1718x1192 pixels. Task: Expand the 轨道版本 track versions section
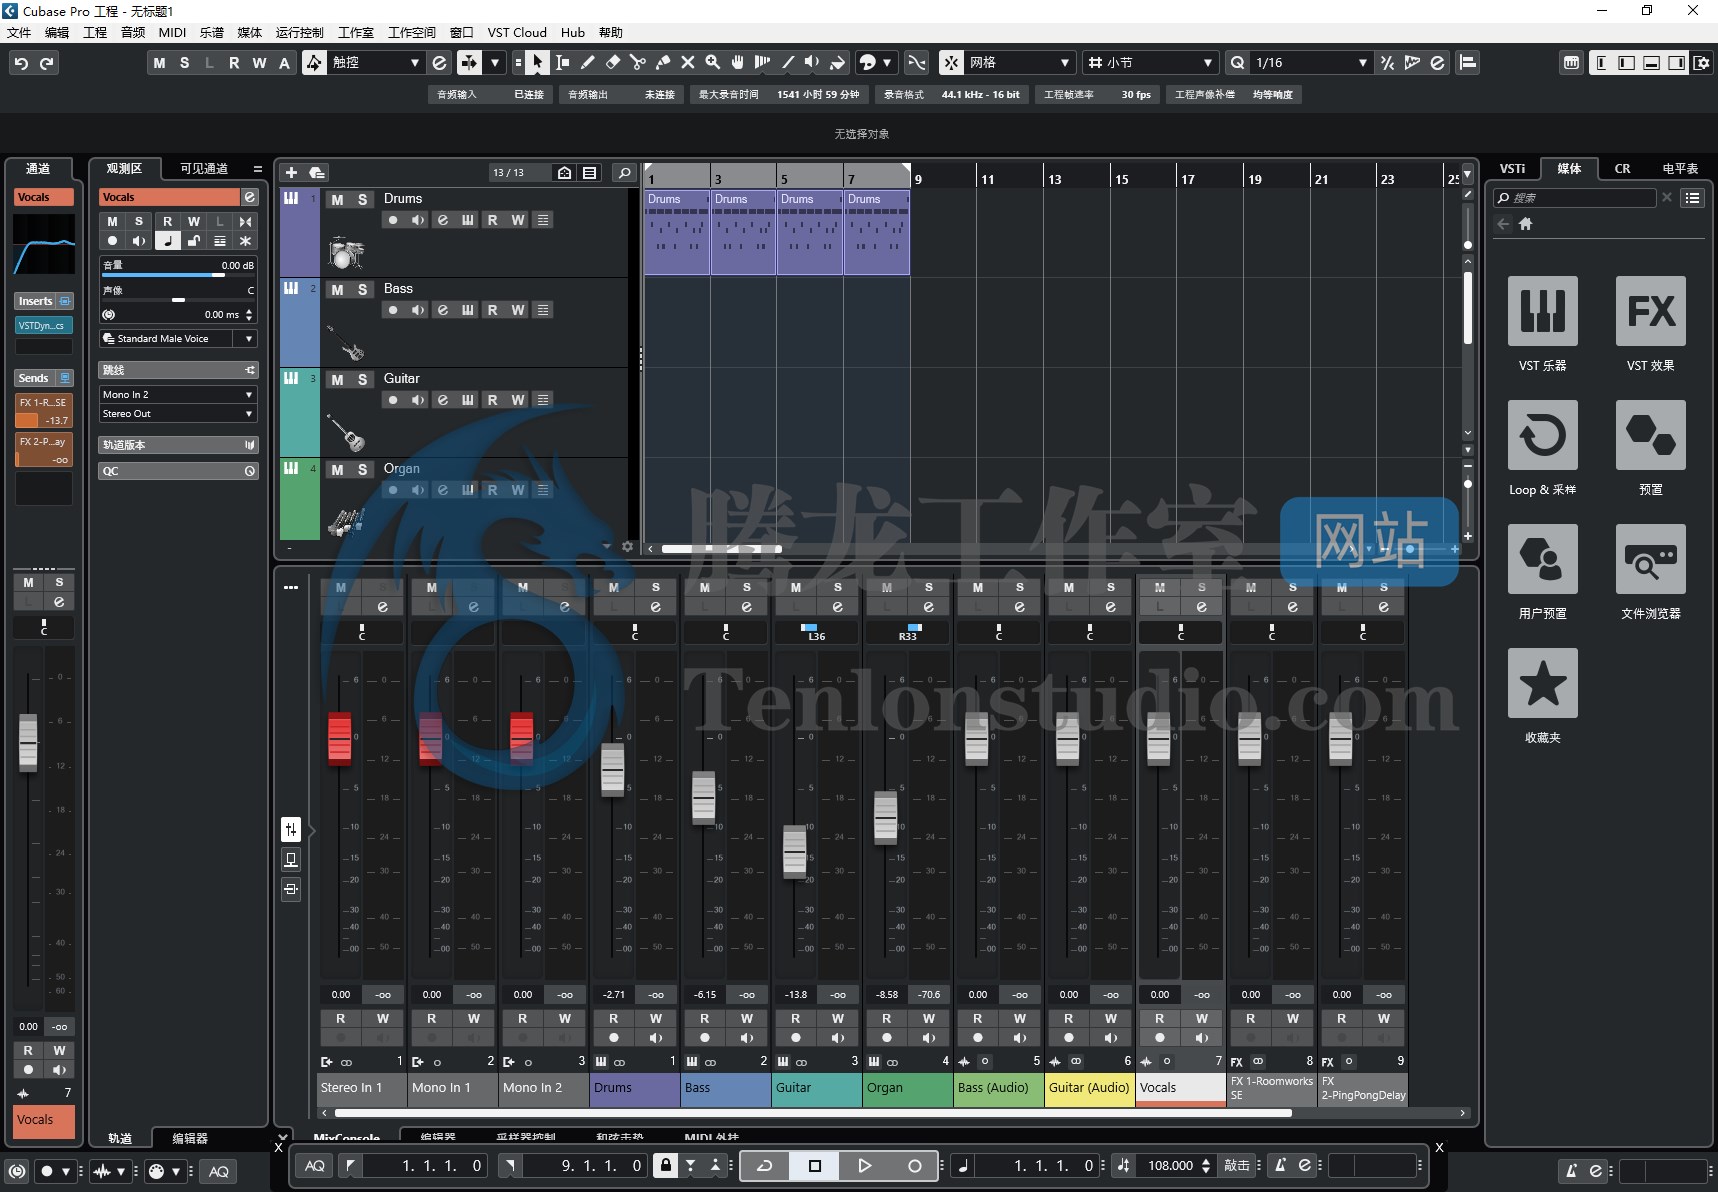[x=178, y=445]
